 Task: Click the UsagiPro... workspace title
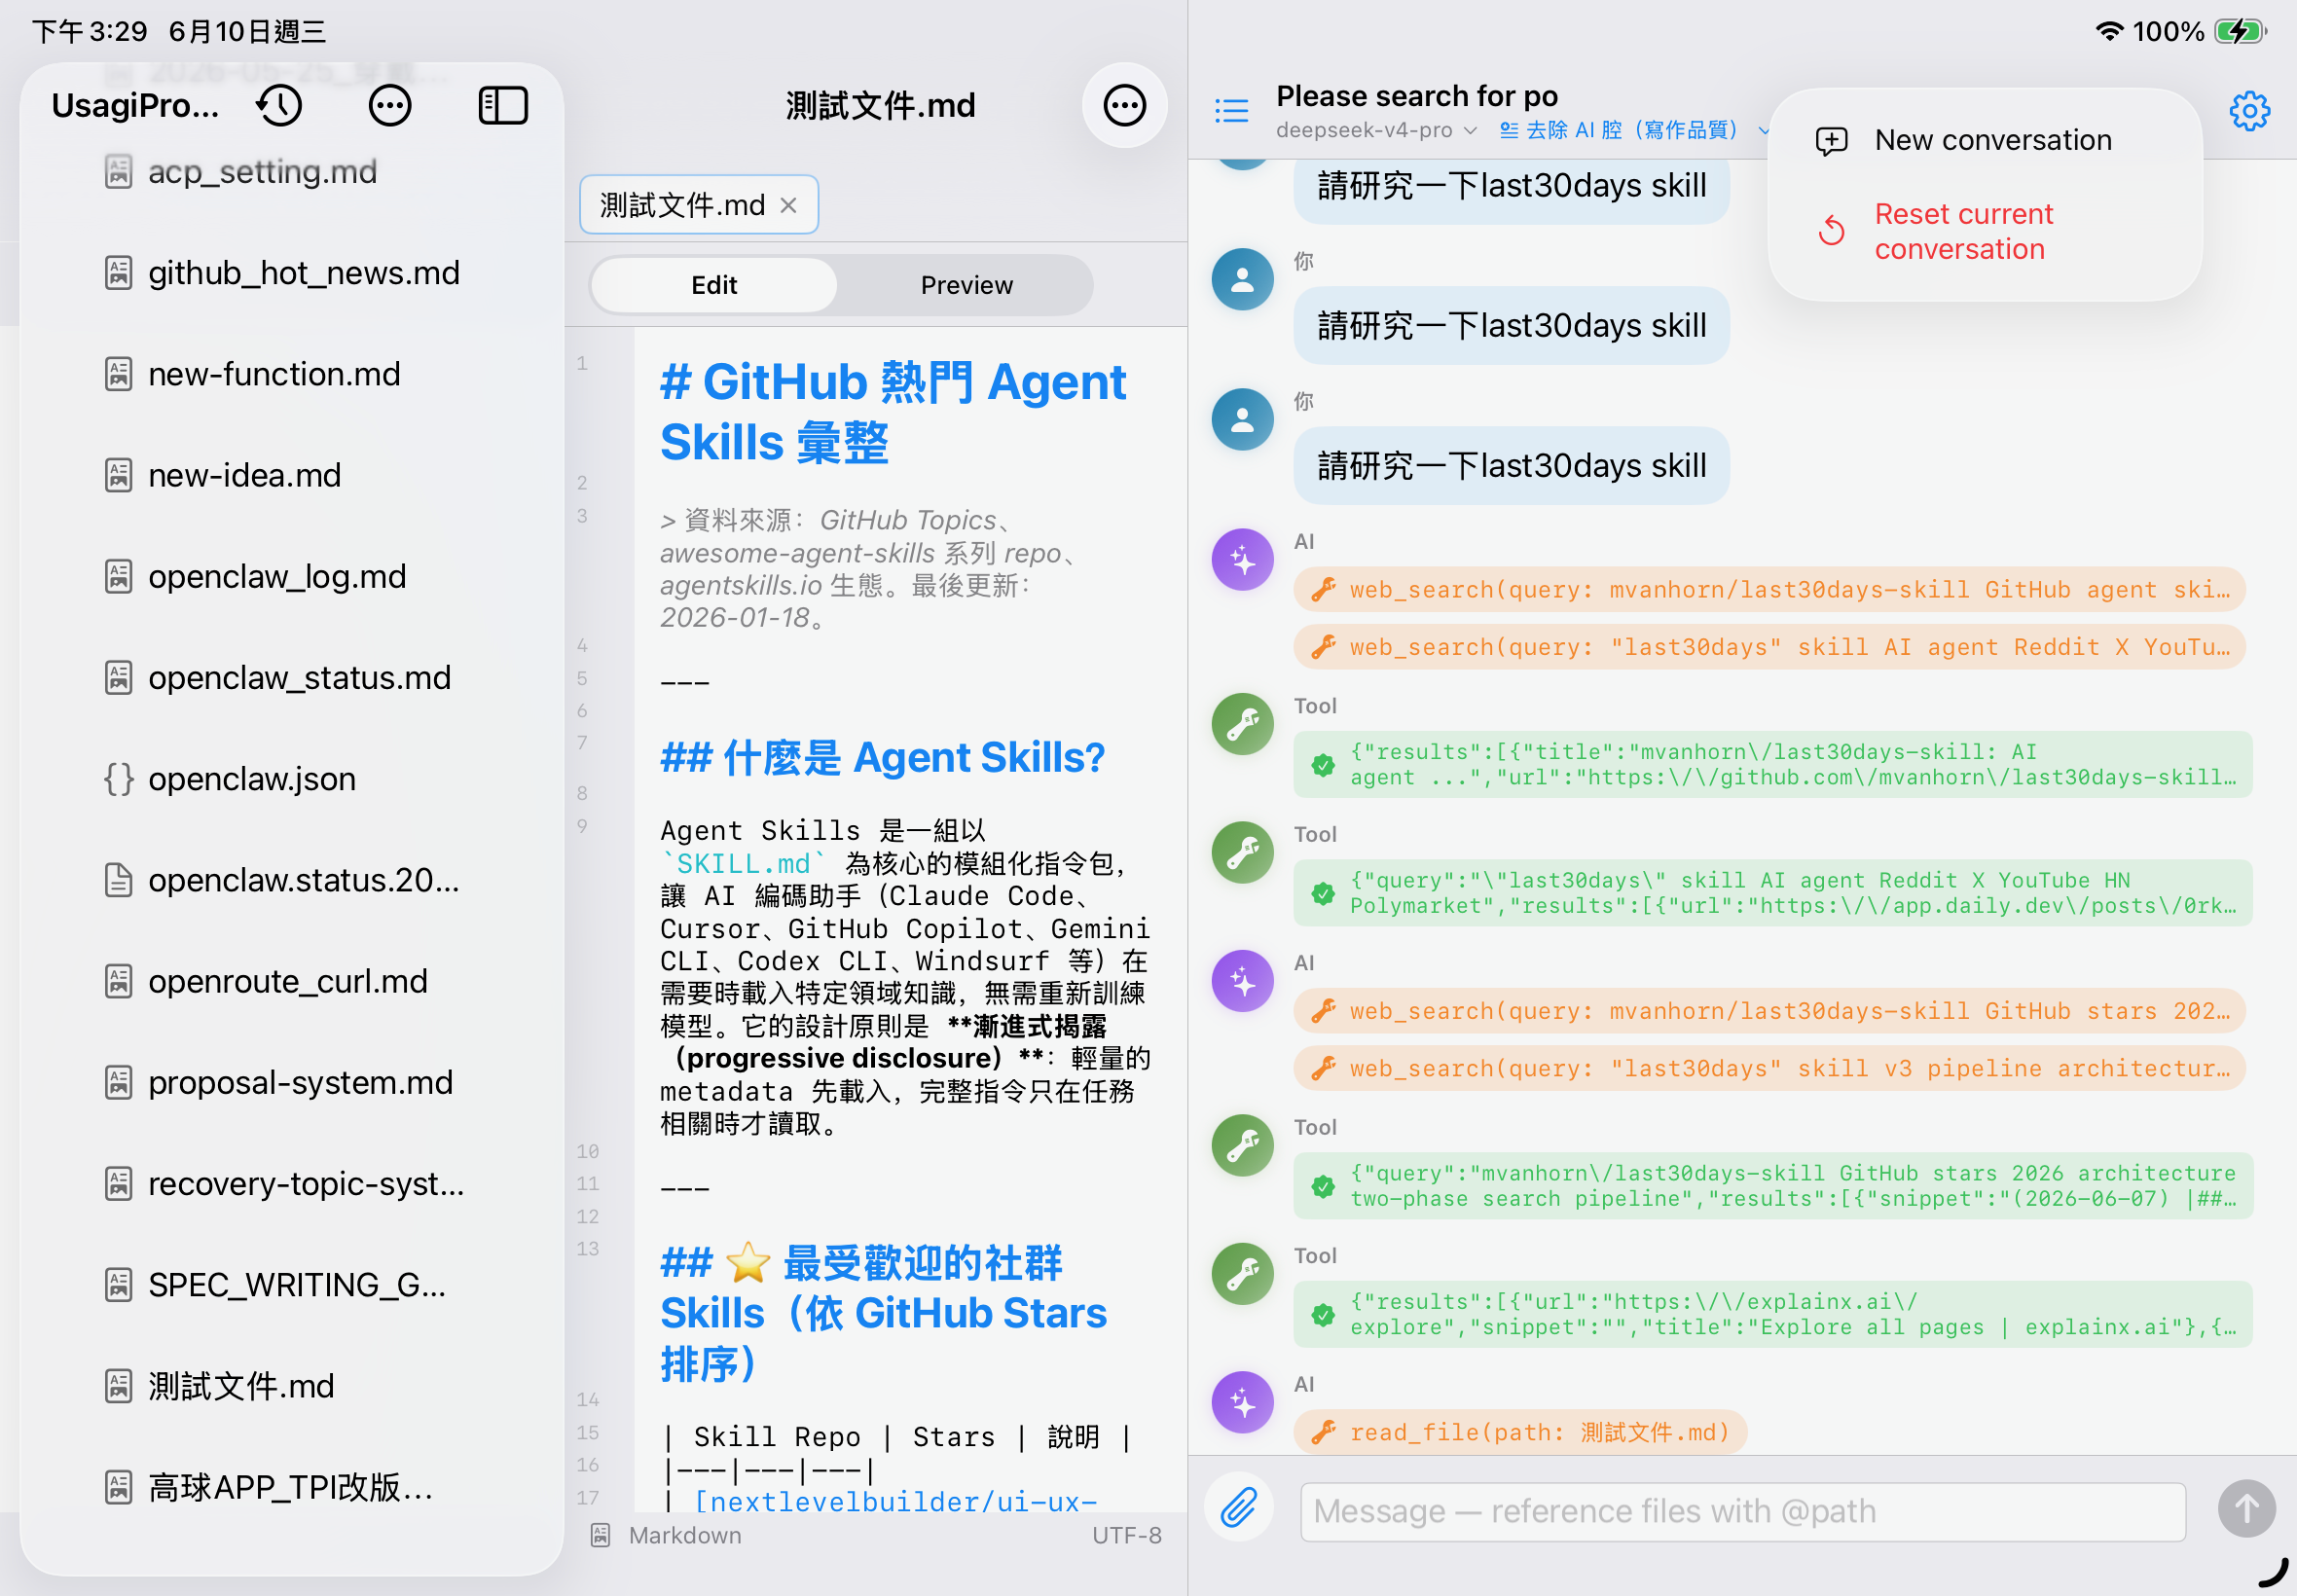[x=135, y=105]
